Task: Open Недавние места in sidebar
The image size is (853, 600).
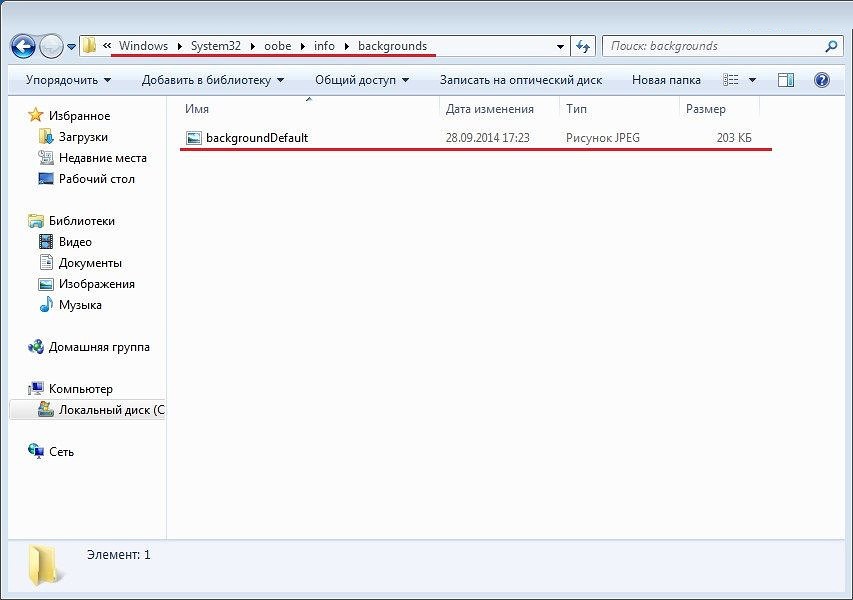Action: [x=103, y=158]
